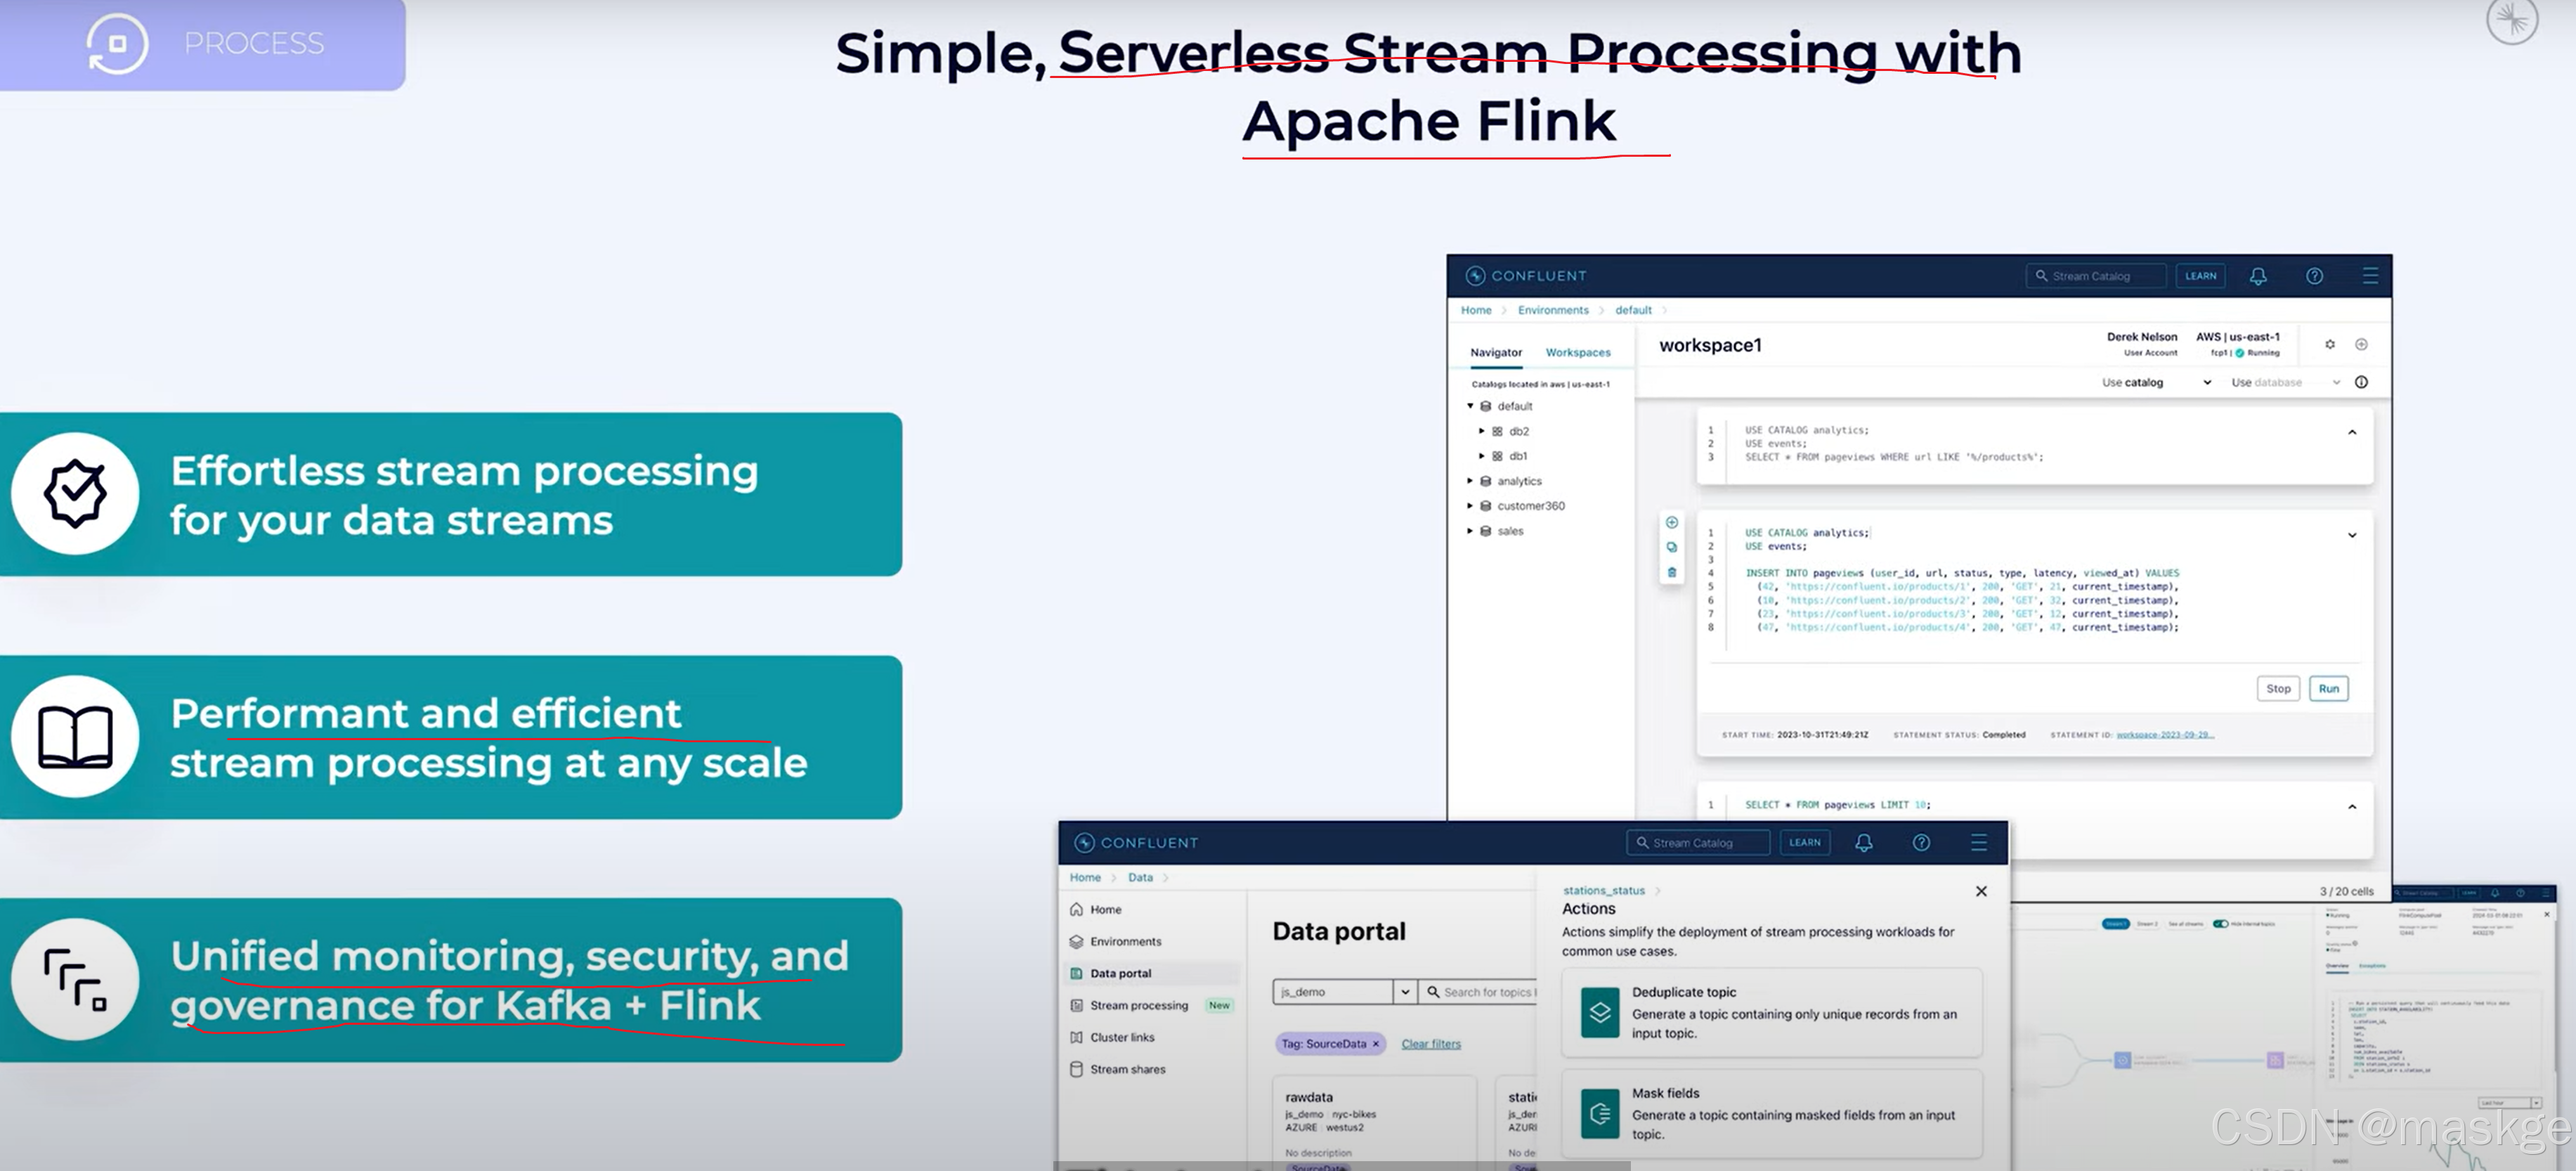
Task: Click the Stop button
Action: 2278,688
